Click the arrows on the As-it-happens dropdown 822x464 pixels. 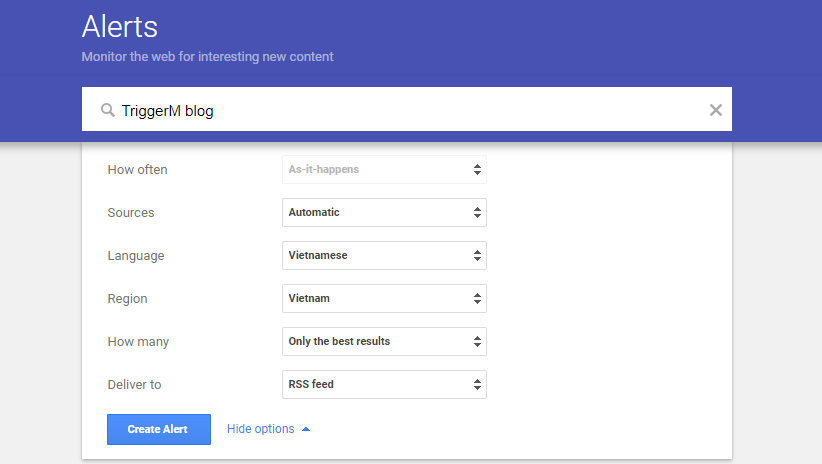tap(477, 170)
